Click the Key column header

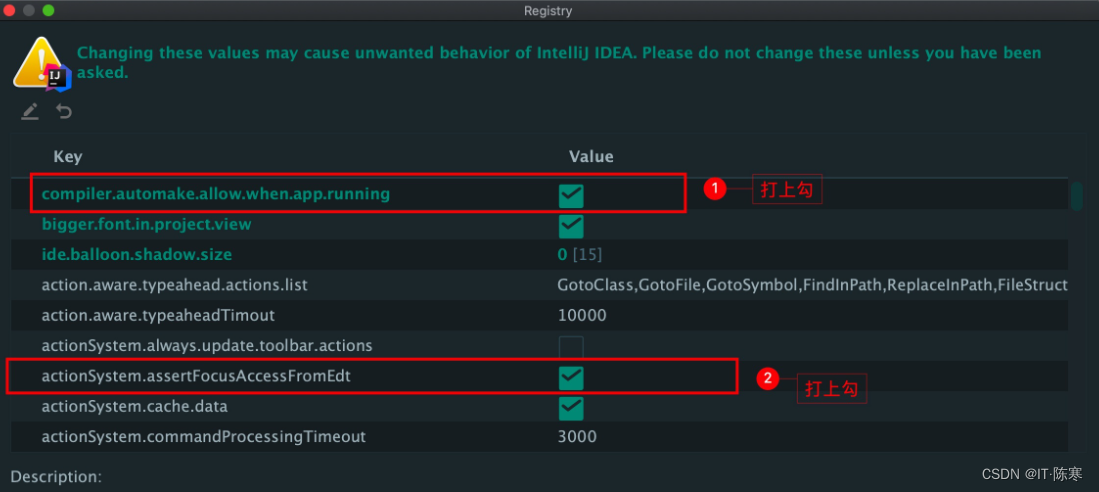[x=68, y=157]
